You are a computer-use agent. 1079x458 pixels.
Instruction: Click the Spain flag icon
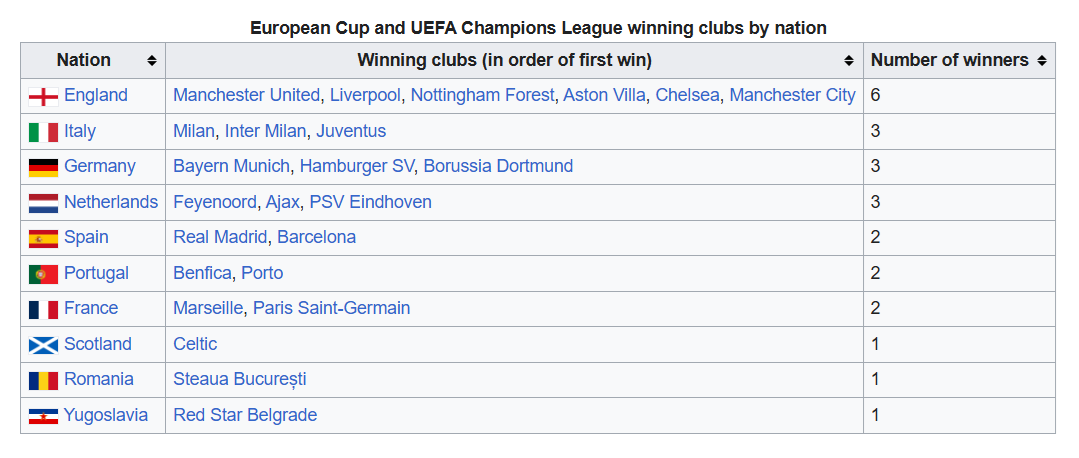pos(43,238)
